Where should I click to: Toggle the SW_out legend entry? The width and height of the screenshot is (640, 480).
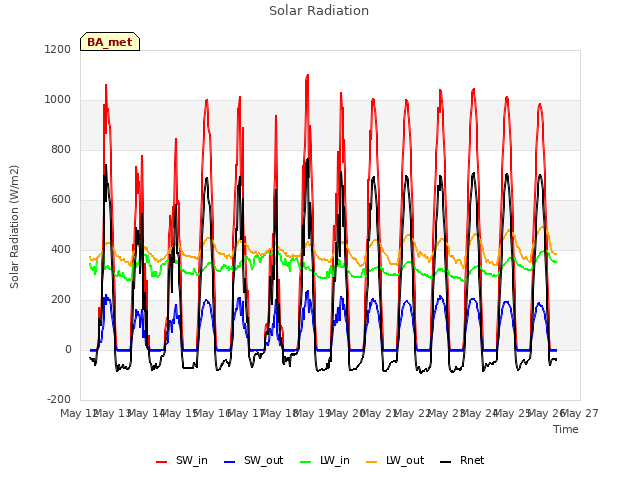(x=253, y=460)
